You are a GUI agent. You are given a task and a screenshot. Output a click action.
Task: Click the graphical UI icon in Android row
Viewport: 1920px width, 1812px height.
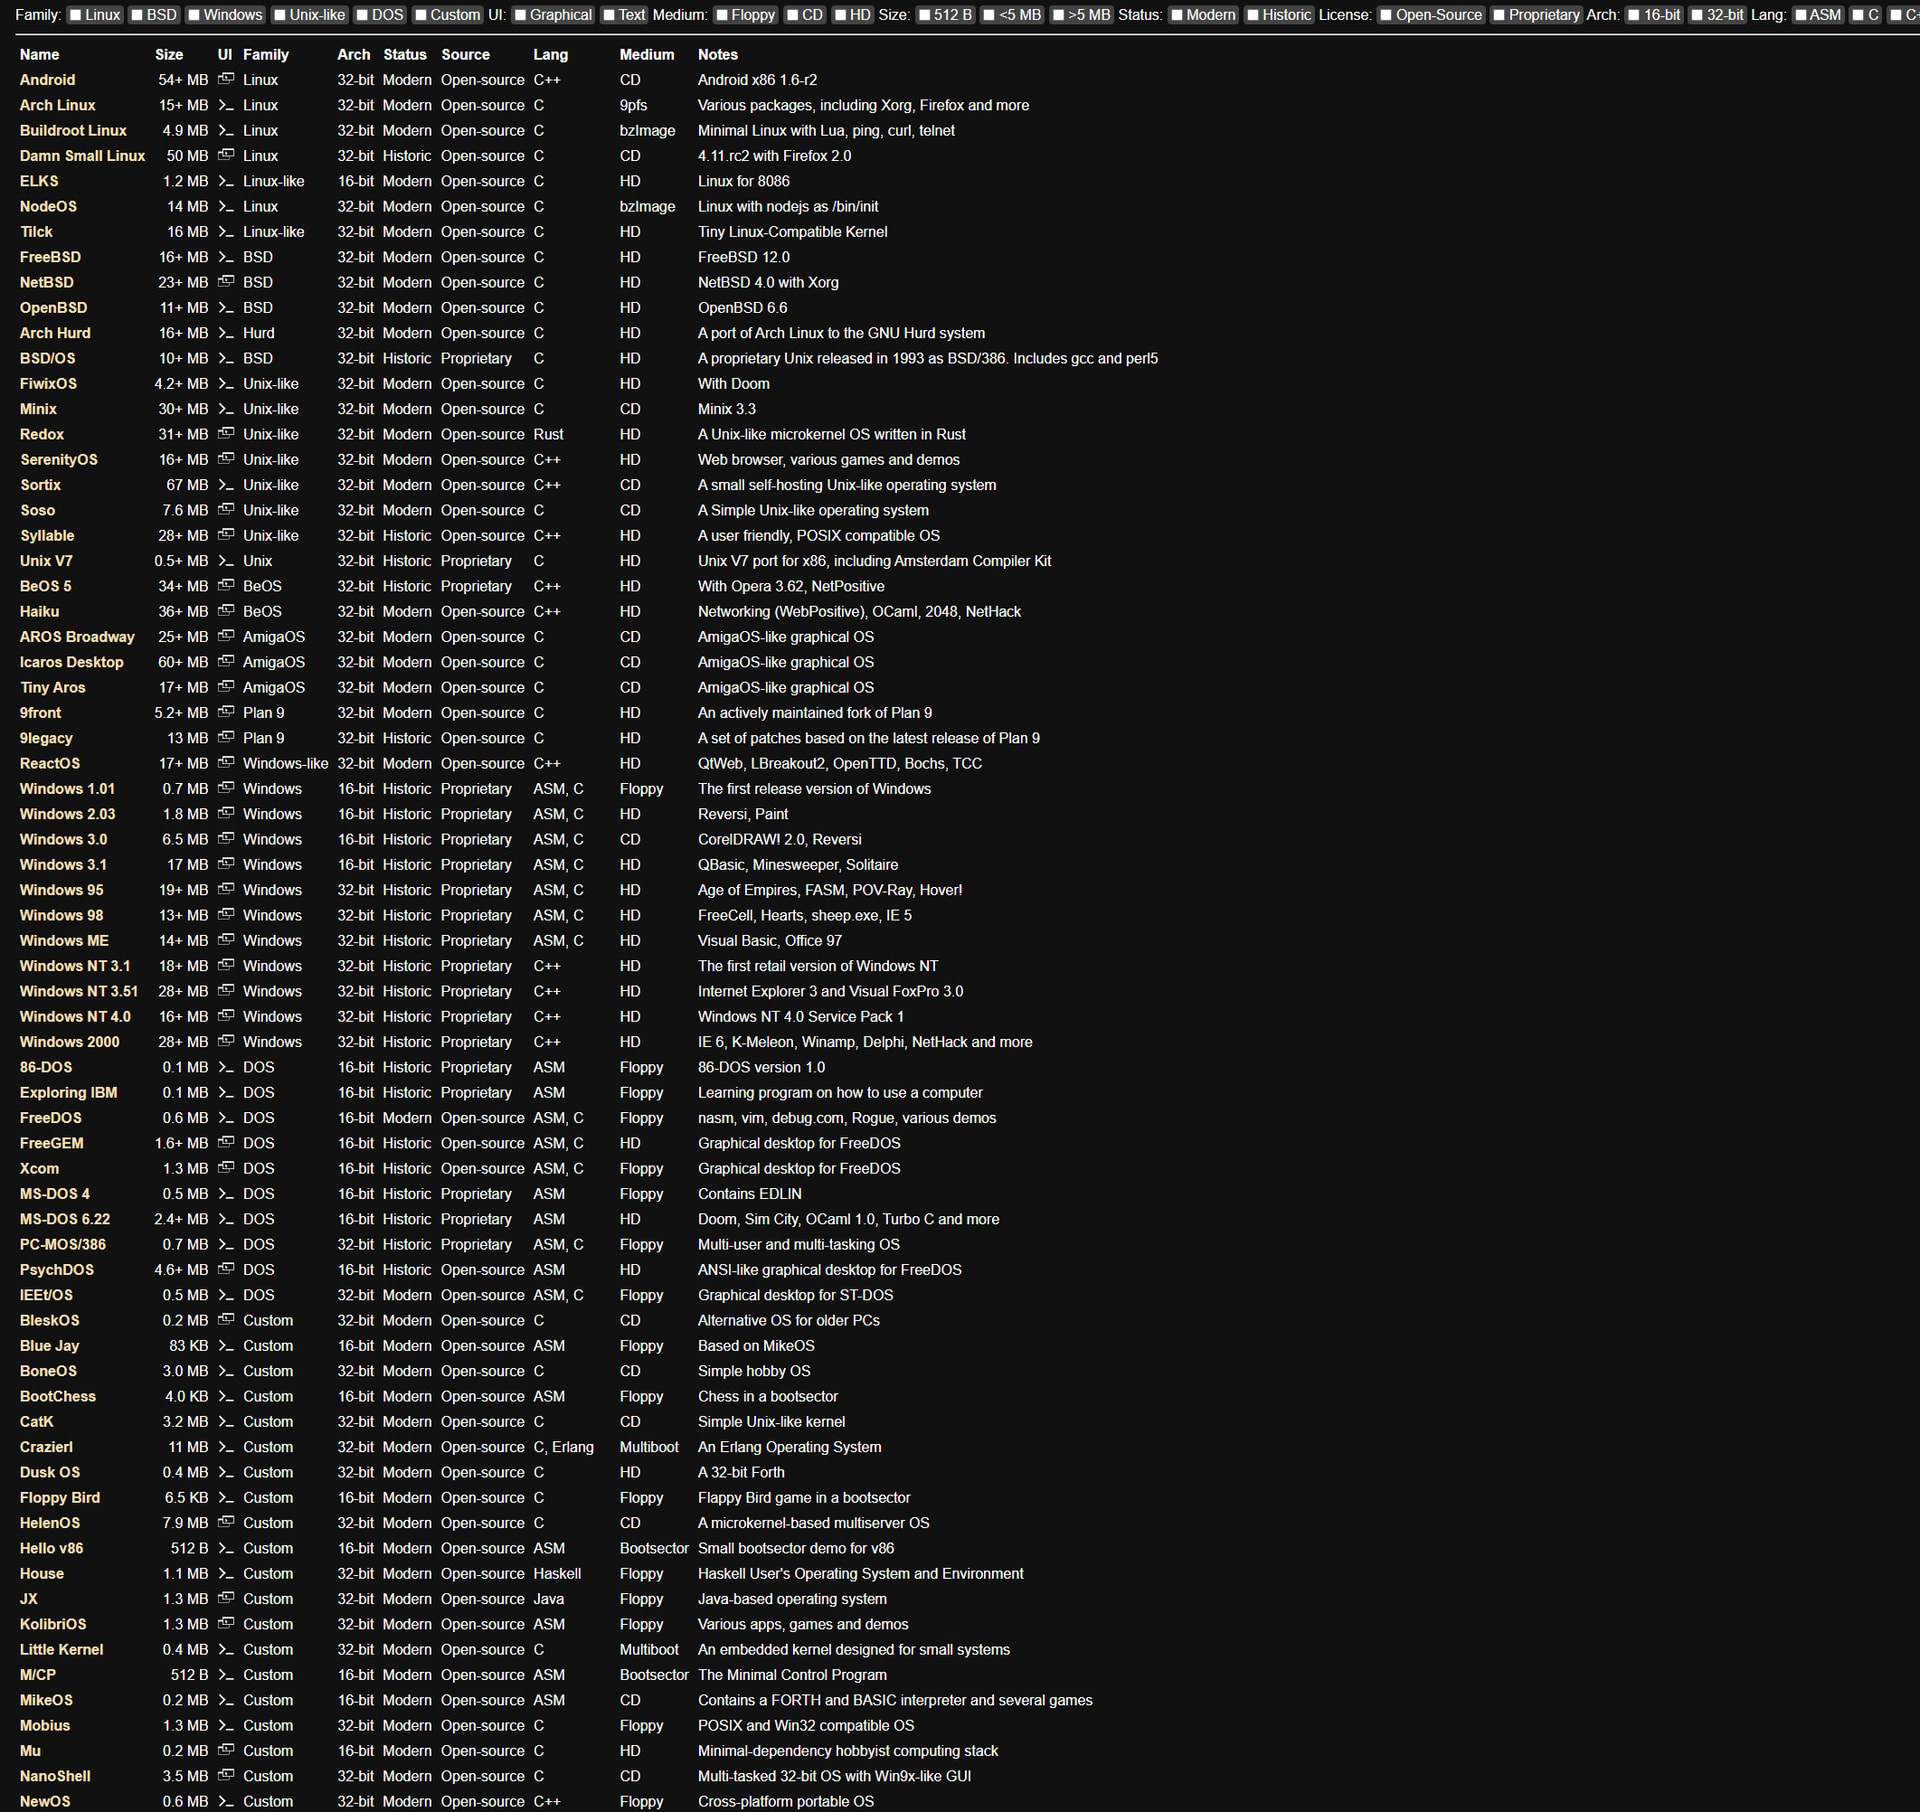[226, 79]
